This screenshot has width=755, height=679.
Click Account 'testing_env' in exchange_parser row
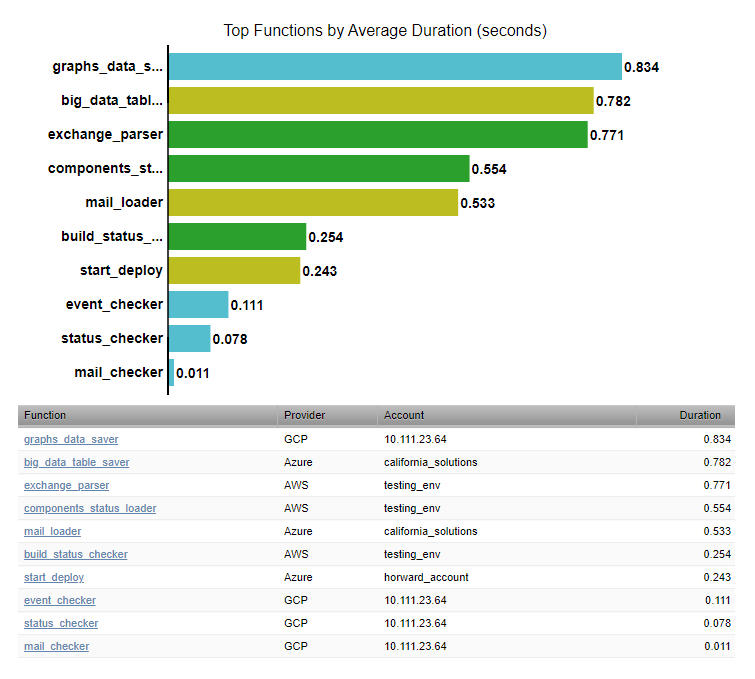pyautogui.click(x=412, y=485)
